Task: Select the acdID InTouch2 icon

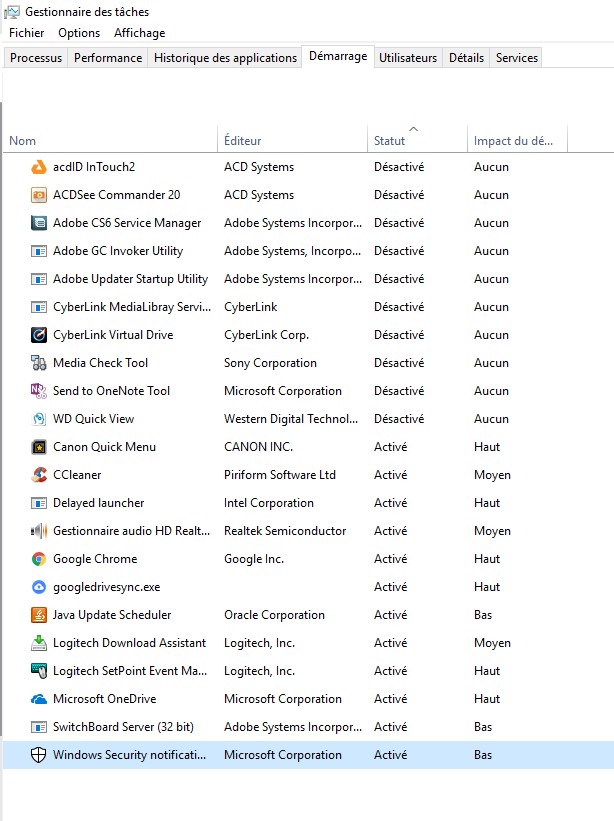Action: coord(39,167)
